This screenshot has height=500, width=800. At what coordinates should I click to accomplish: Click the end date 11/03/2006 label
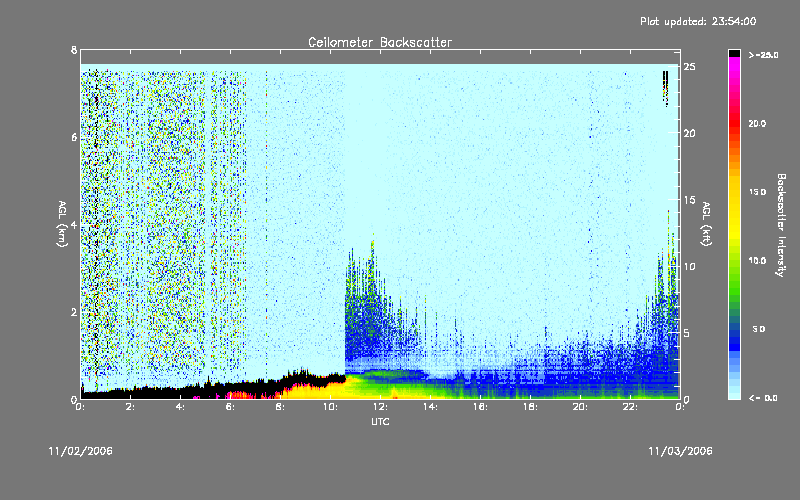[680, 451]
